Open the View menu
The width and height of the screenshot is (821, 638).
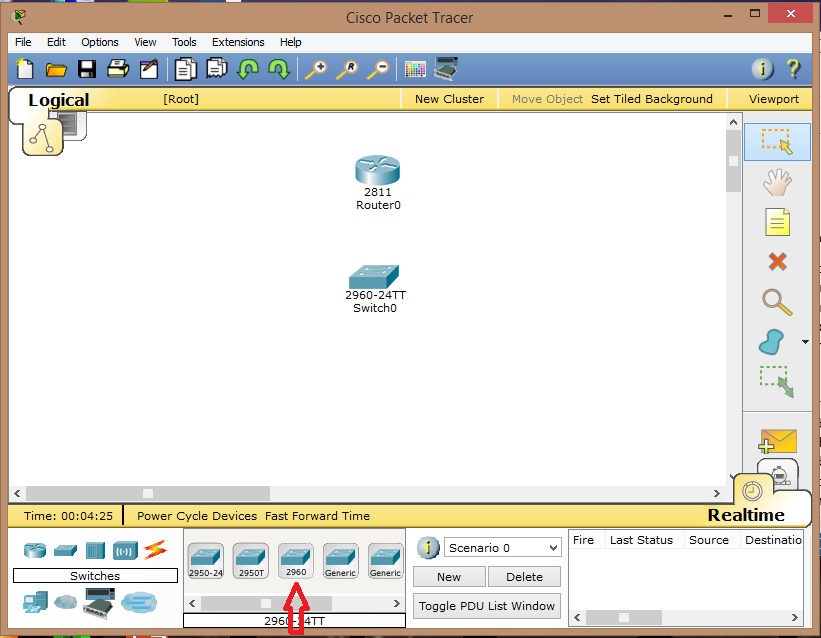coord(145,42)
